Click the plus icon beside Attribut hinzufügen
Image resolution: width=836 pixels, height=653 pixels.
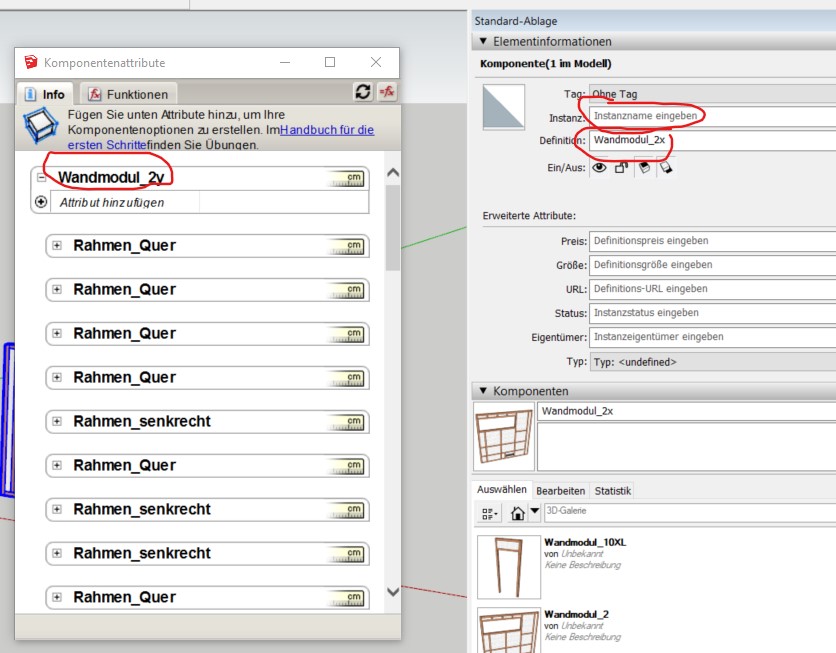coord(41,202)
